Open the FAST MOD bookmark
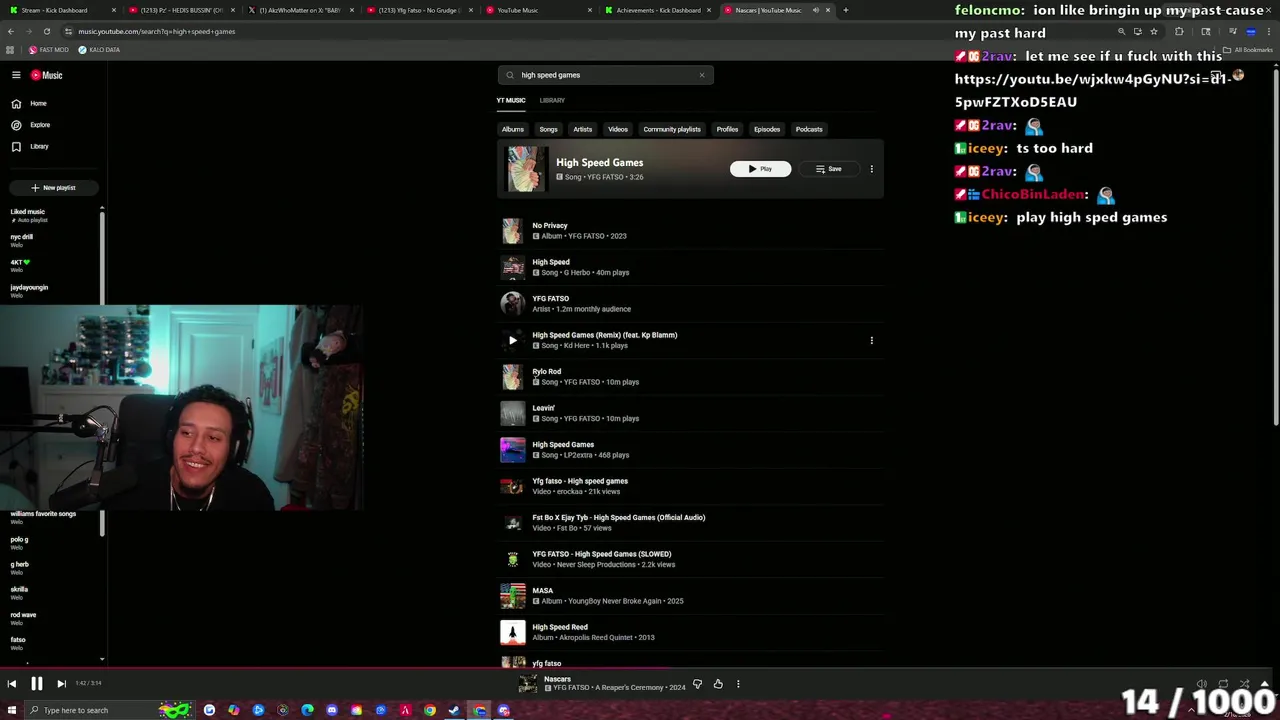 [x=48, y=50]
